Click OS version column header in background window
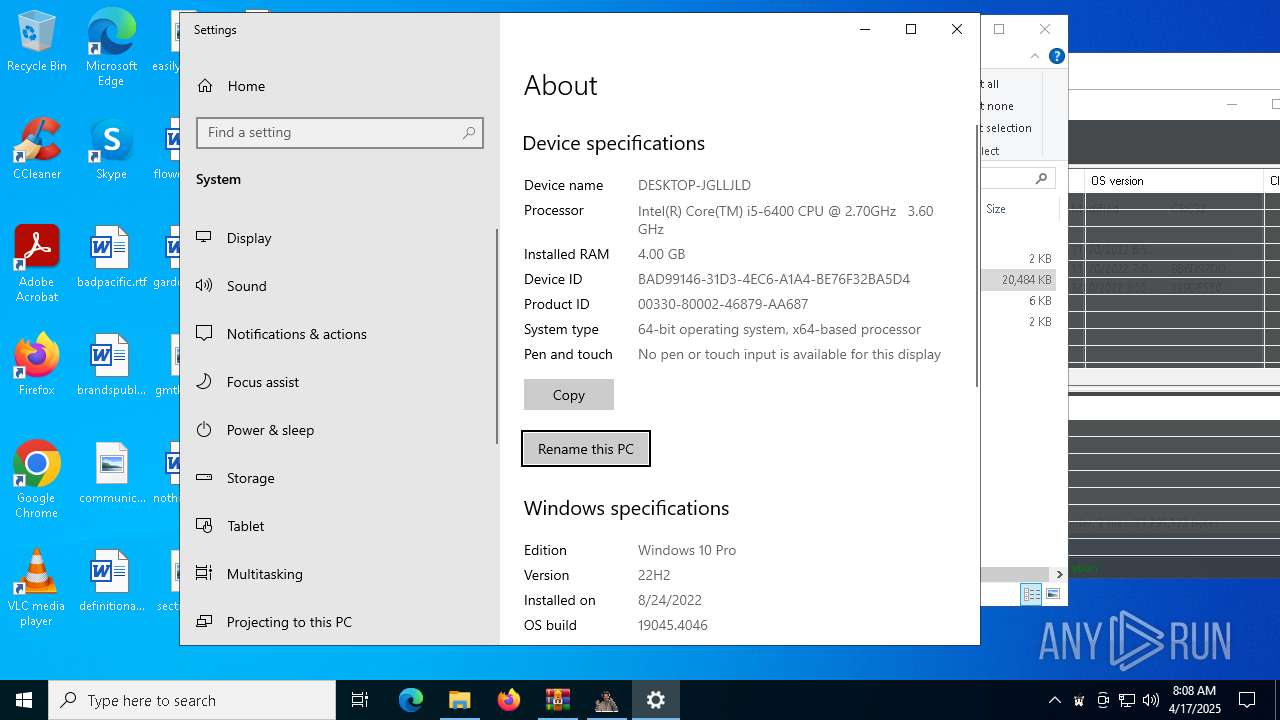 [1174, 181]
